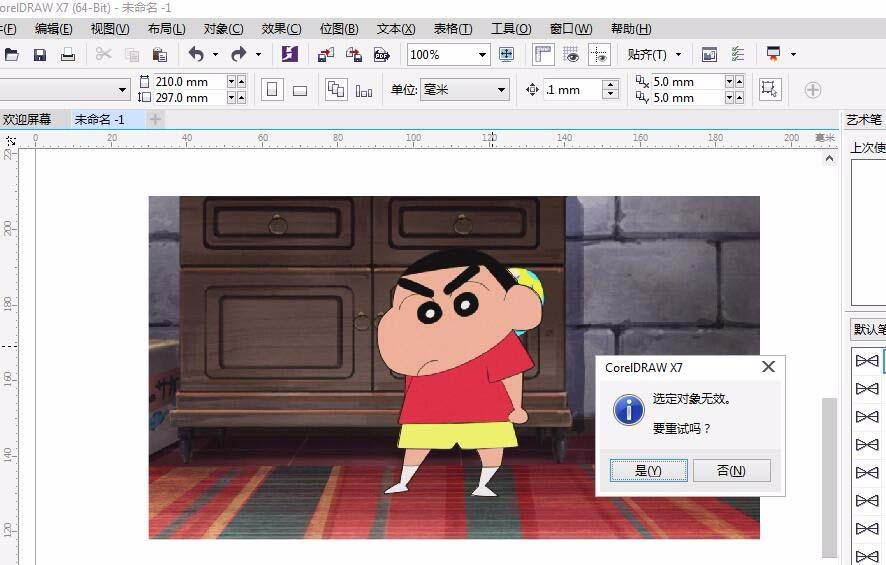This screenshot has width=886, height=565.
Task: Click the Export icon
Action: click(x=354, y=55)
